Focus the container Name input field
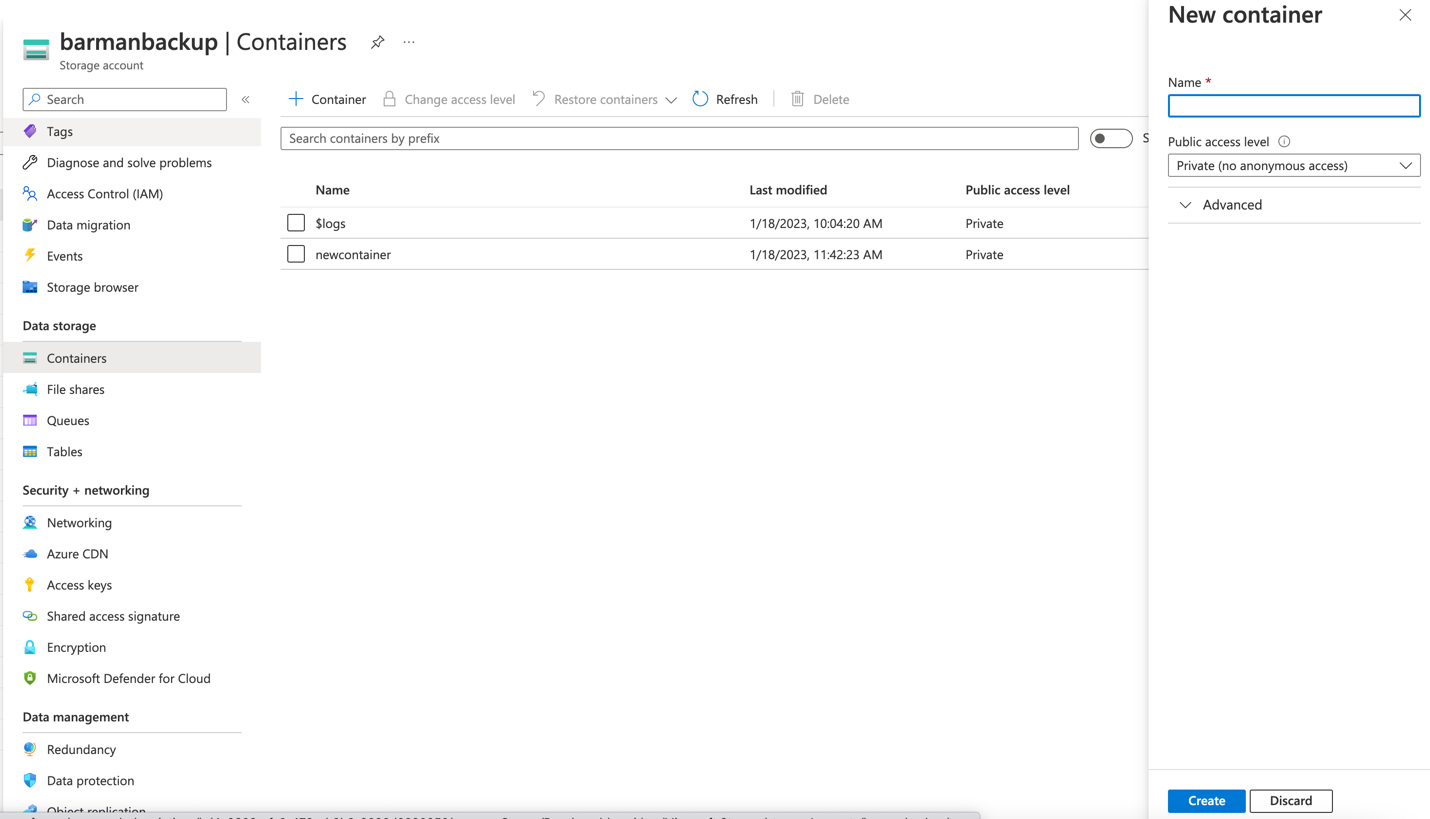 [1293, 106]
